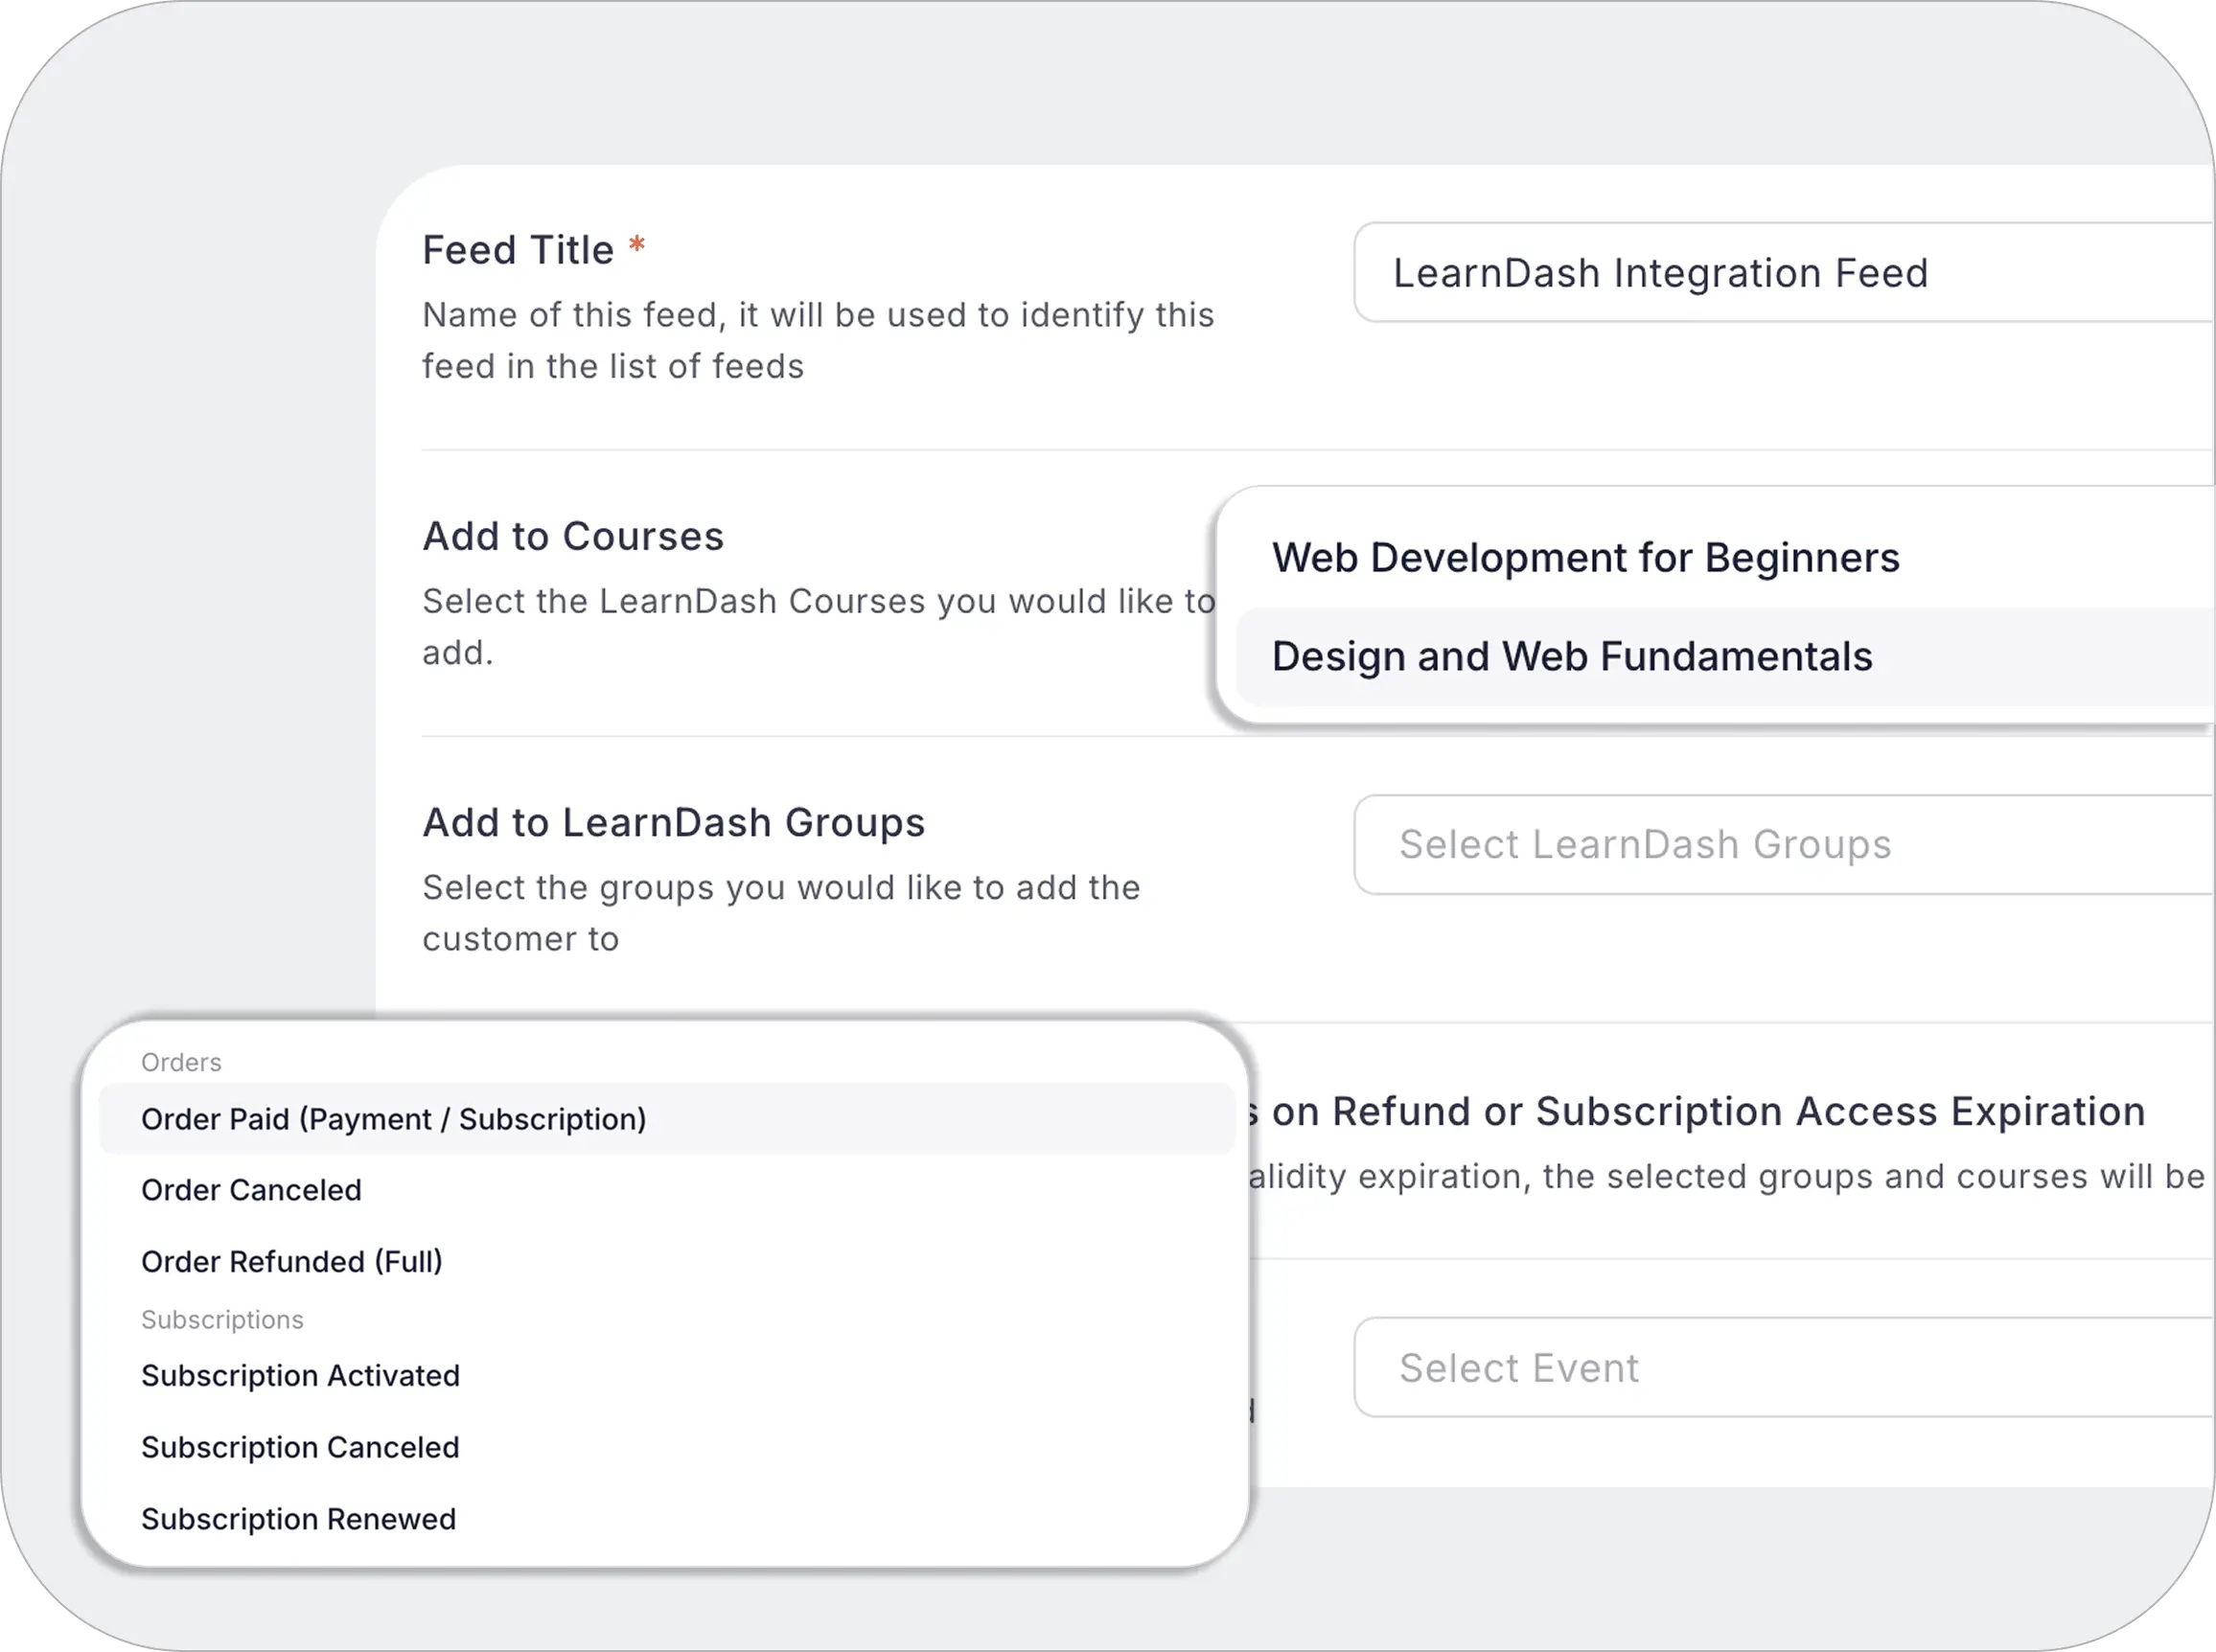Choose Subscription Renewed event option

(x=298, y=1519)
